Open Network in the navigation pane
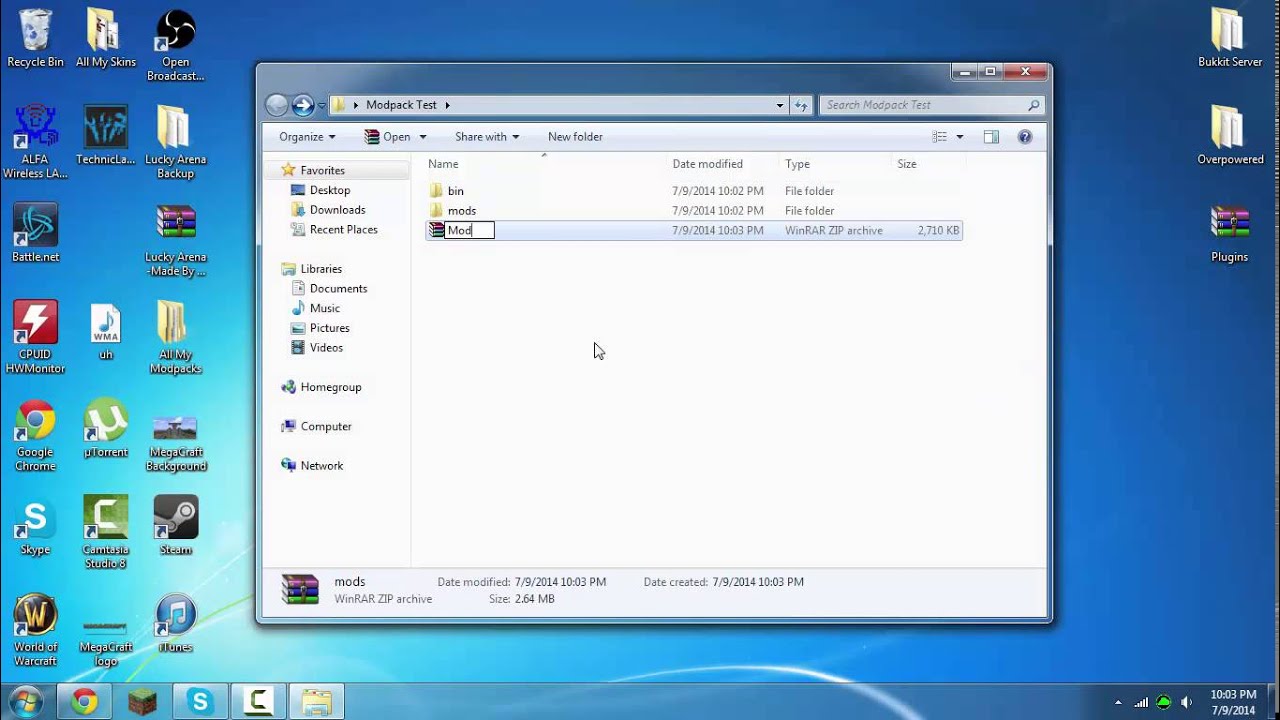 [321, 466]
